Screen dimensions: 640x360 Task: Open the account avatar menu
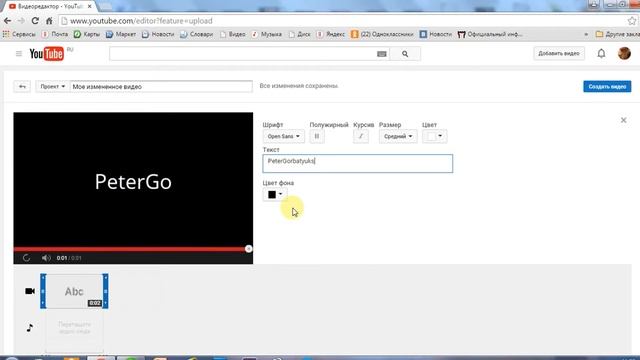tap(624, 53)
